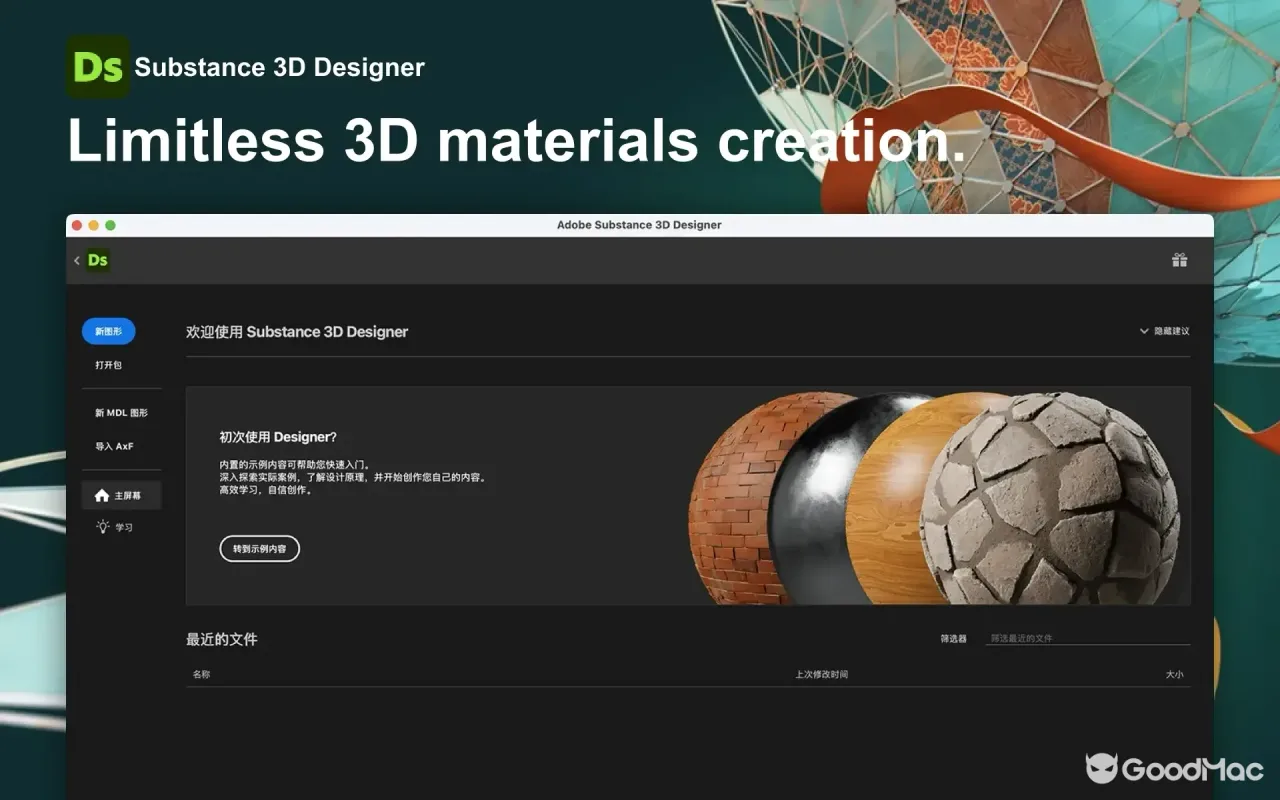Open a package via 打开包
This screenshot has height=800, width=1280.
pos(108,365)
